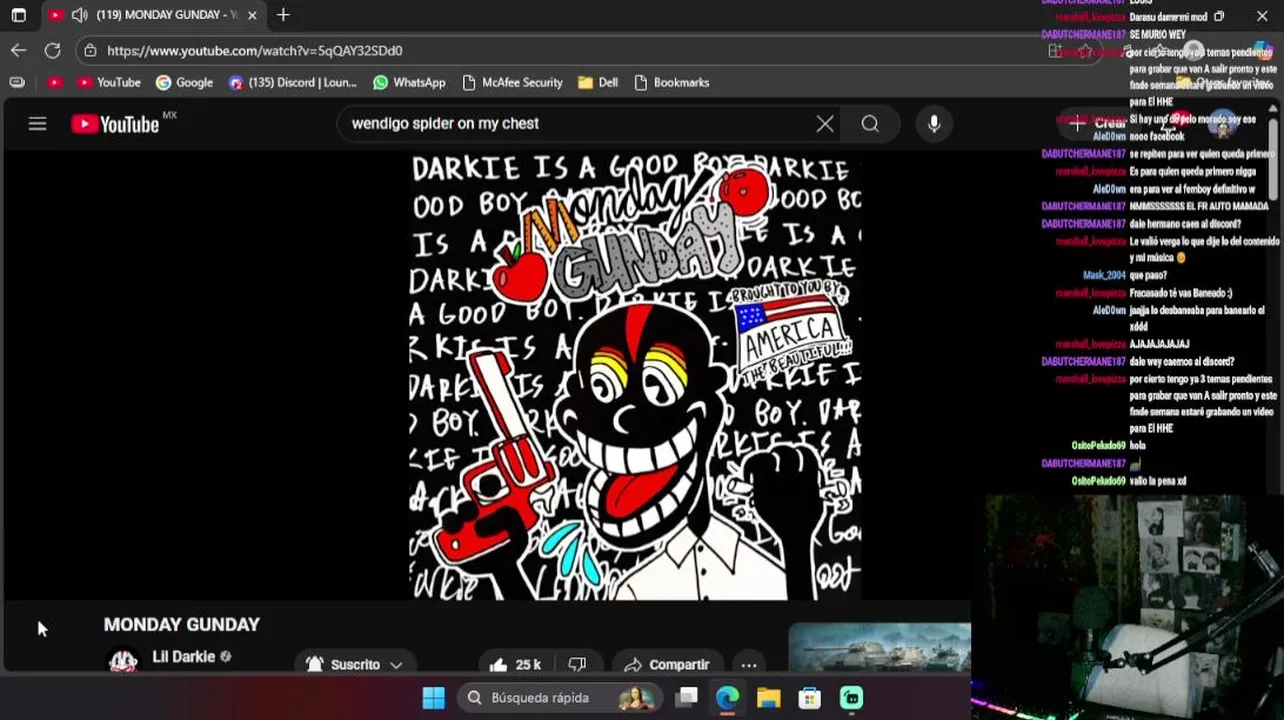Viewport: 1284px width, 720px height.
Task: Click chat message 'vallo la pena xd'
Action: [x=1157, y=481]
